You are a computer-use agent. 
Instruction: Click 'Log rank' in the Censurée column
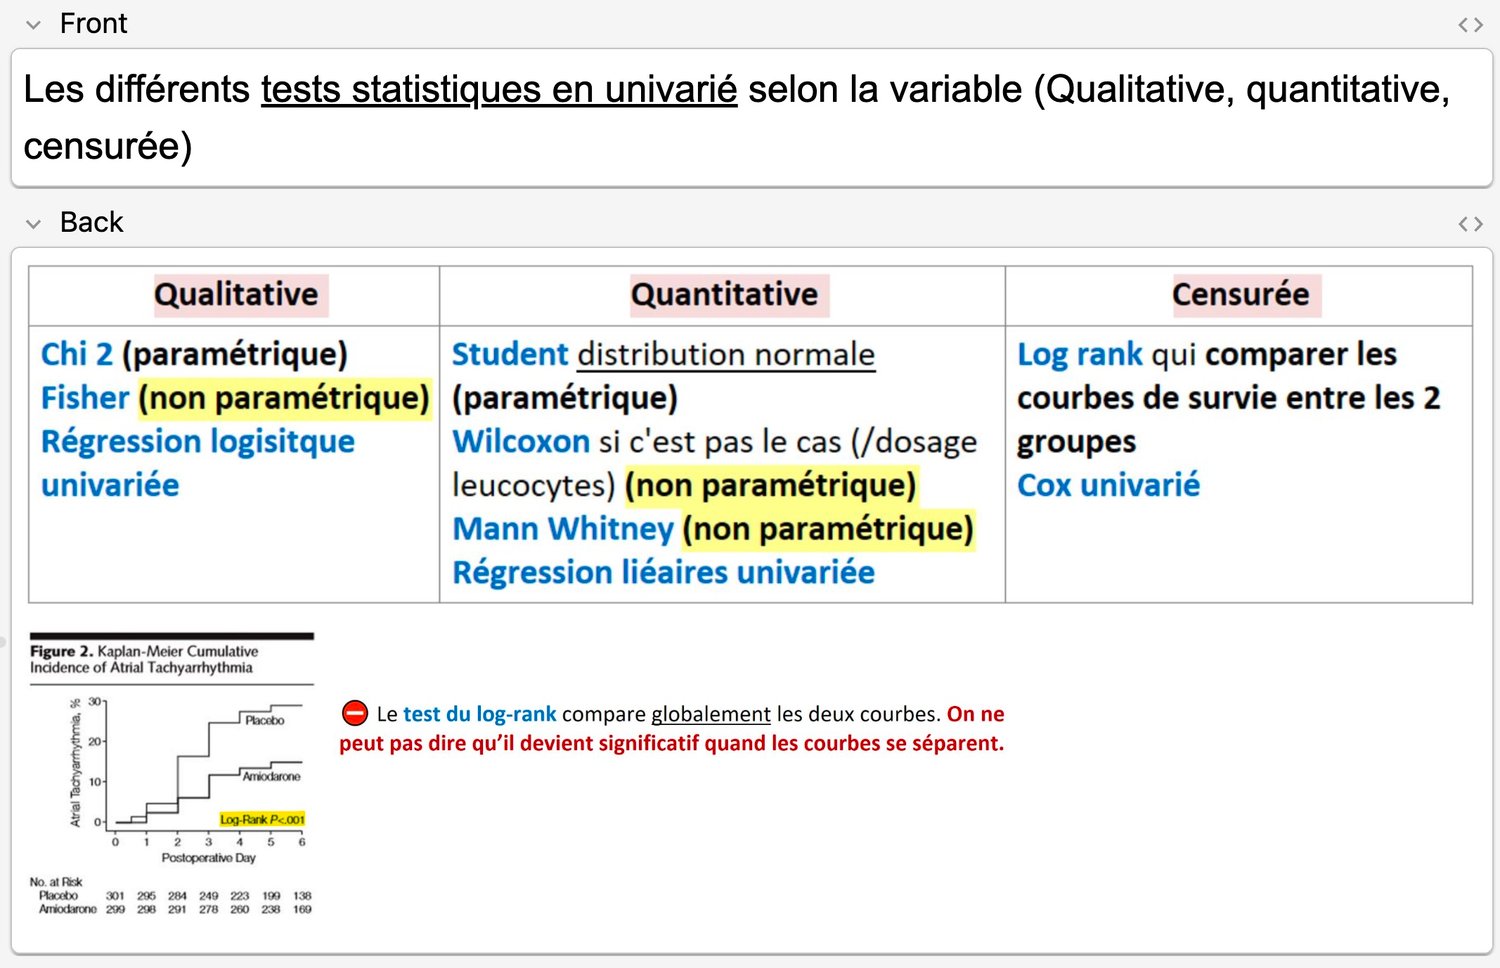click(x=1079, y=354)
